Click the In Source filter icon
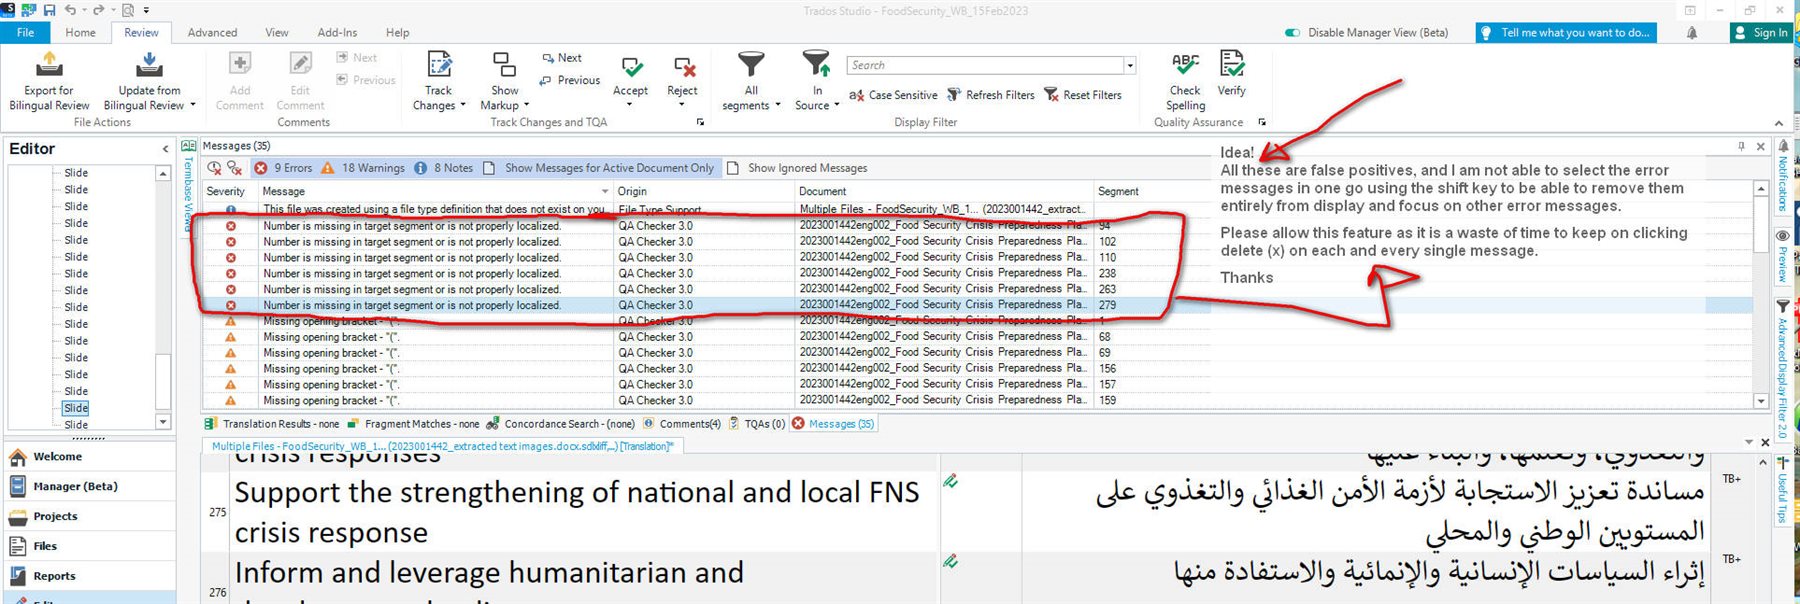This screenshot has width=1800, height=604. [x=817, y=65]
